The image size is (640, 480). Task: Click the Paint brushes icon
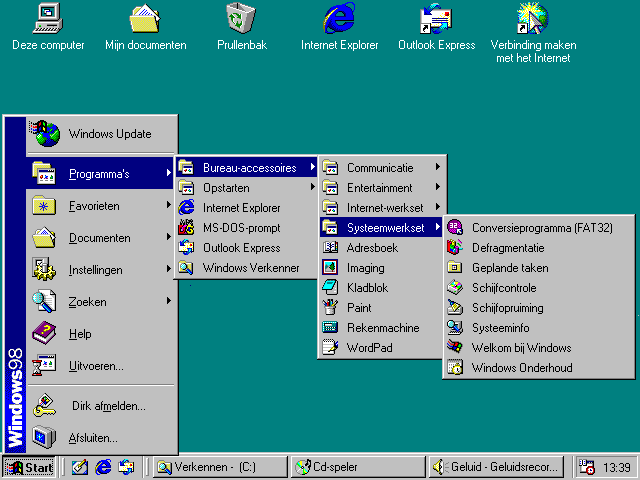tap(330, 307)
